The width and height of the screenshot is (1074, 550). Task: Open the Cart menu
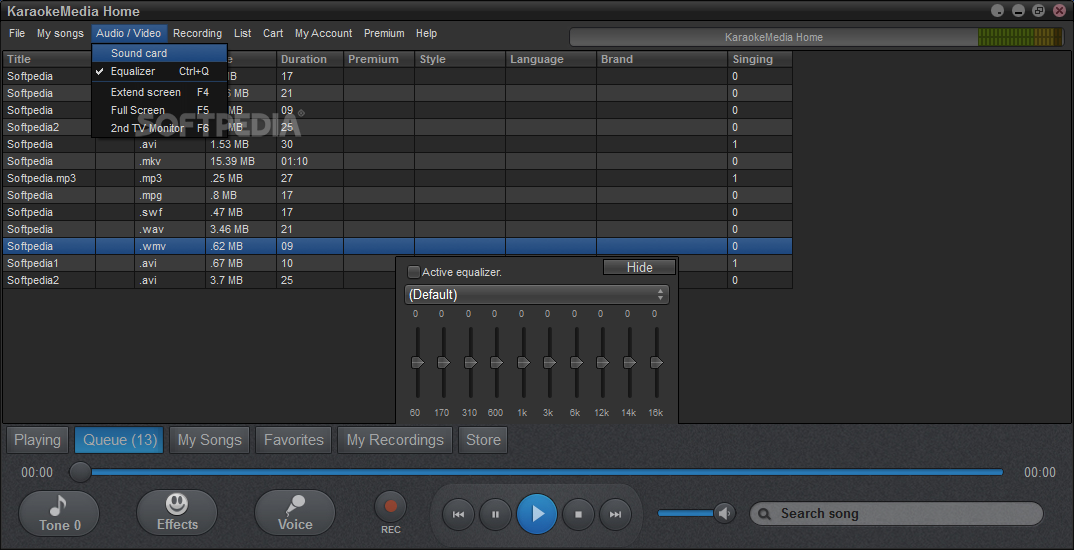pyautogui.click(x=273, y=33)
